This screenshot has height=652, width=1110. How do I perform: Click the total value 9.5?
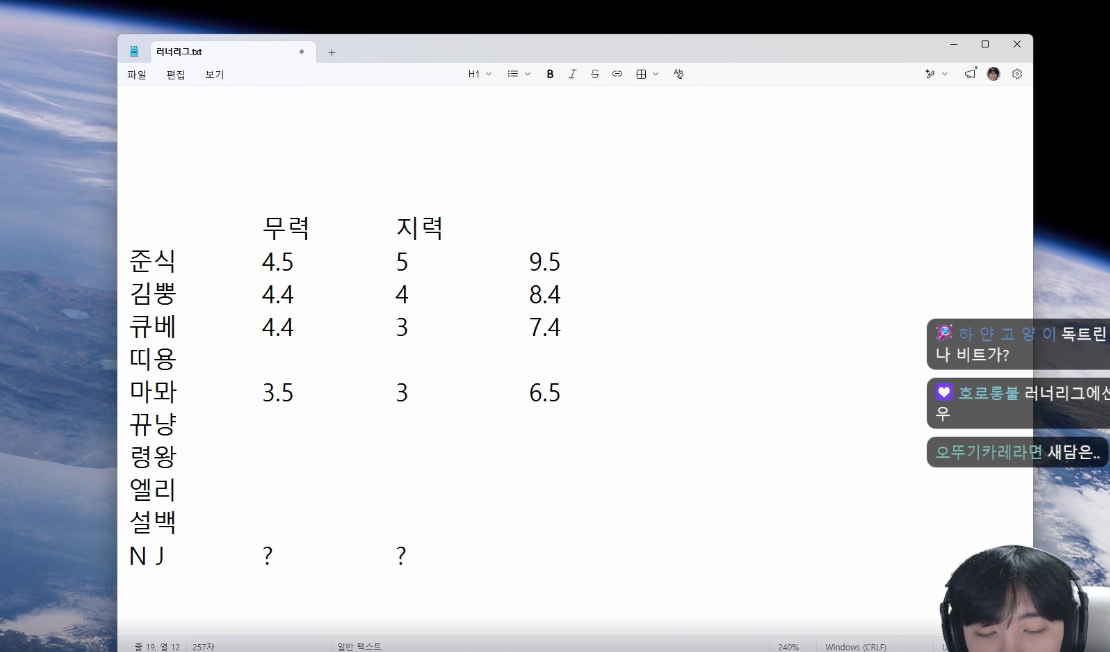pos(544,262)
